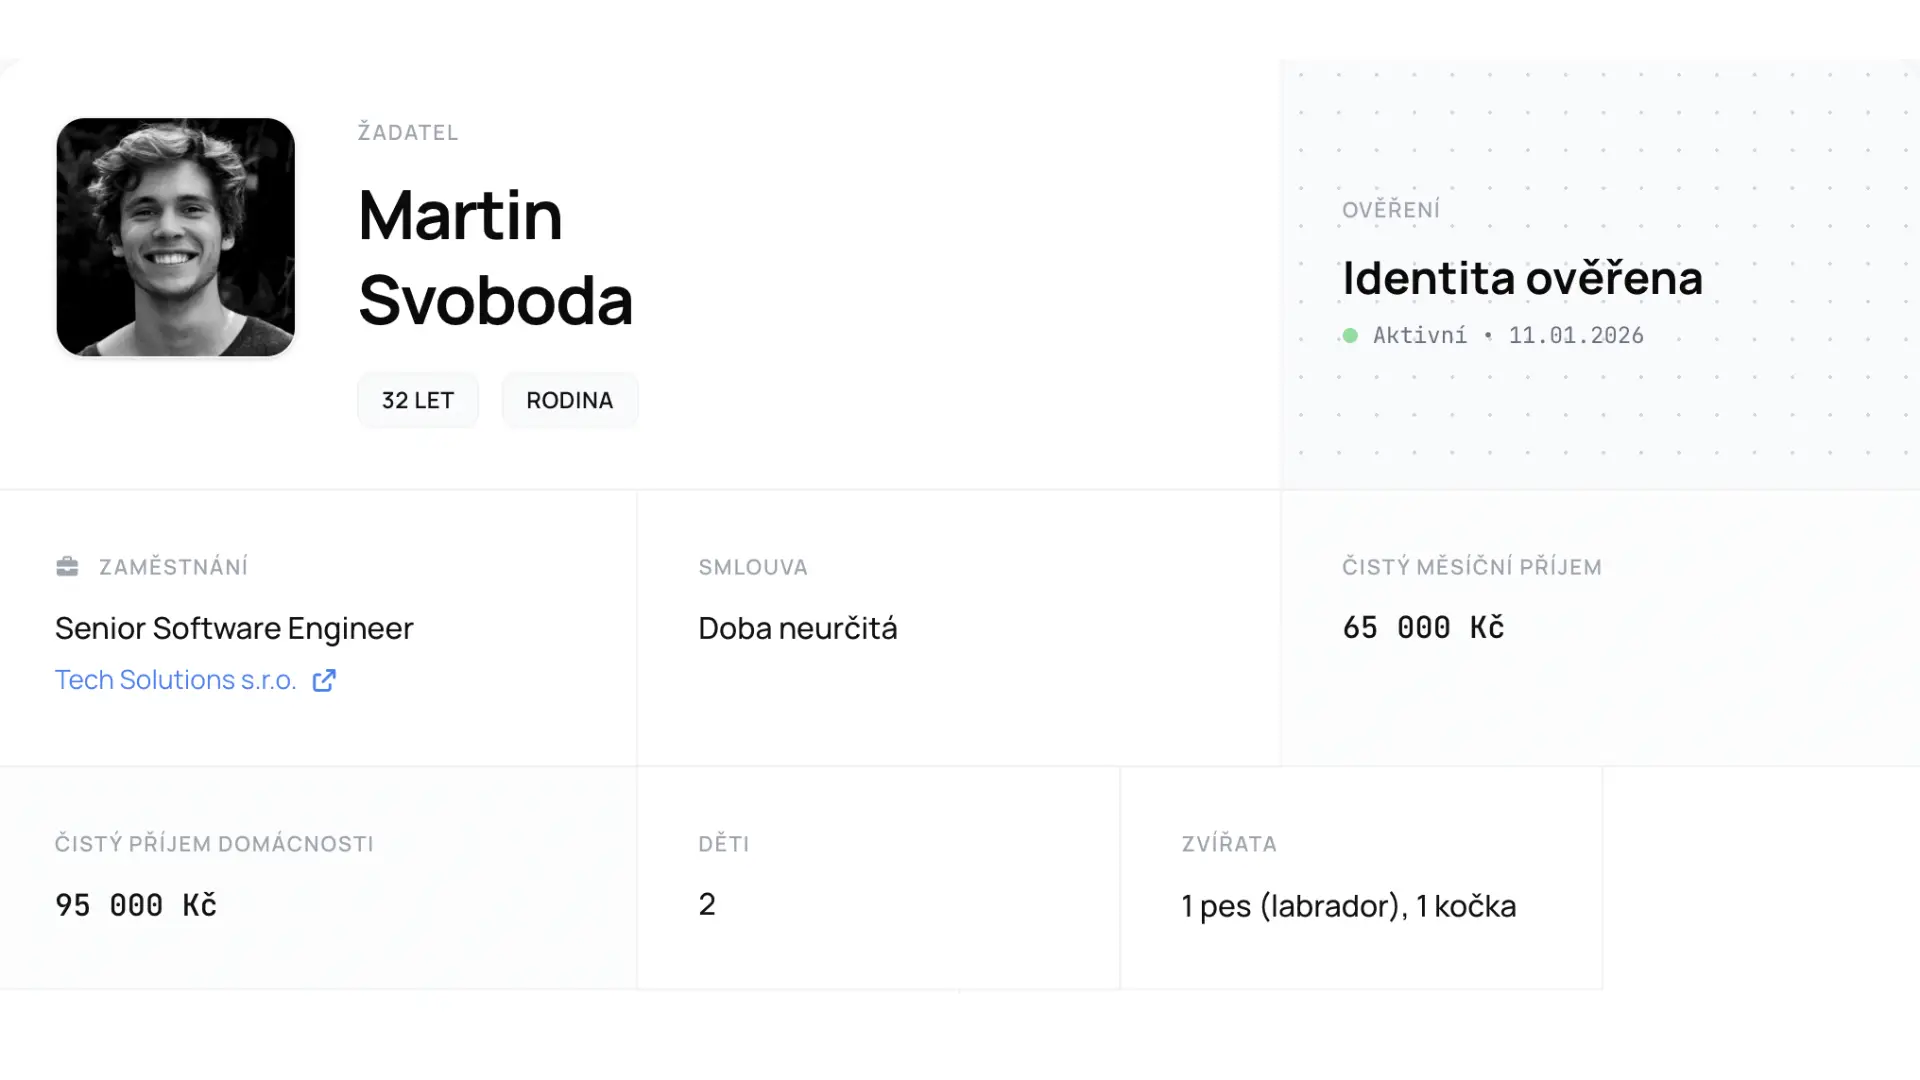This screenshot has height=1080, width=1920.
Task: Click the 65 000 Kč monthly income
Action: pyautogui.click(x=1423, y=627)
